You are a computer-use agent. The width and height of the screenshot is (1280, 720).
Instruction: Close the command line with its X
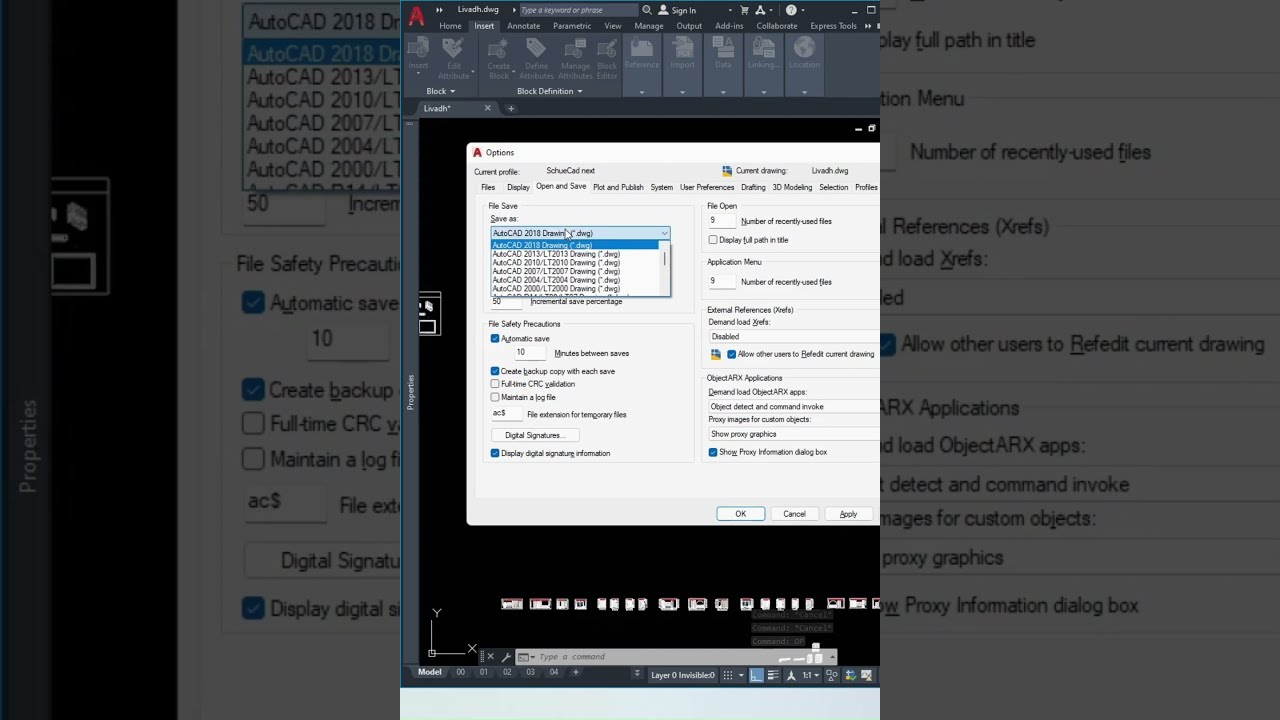(490, 657)
